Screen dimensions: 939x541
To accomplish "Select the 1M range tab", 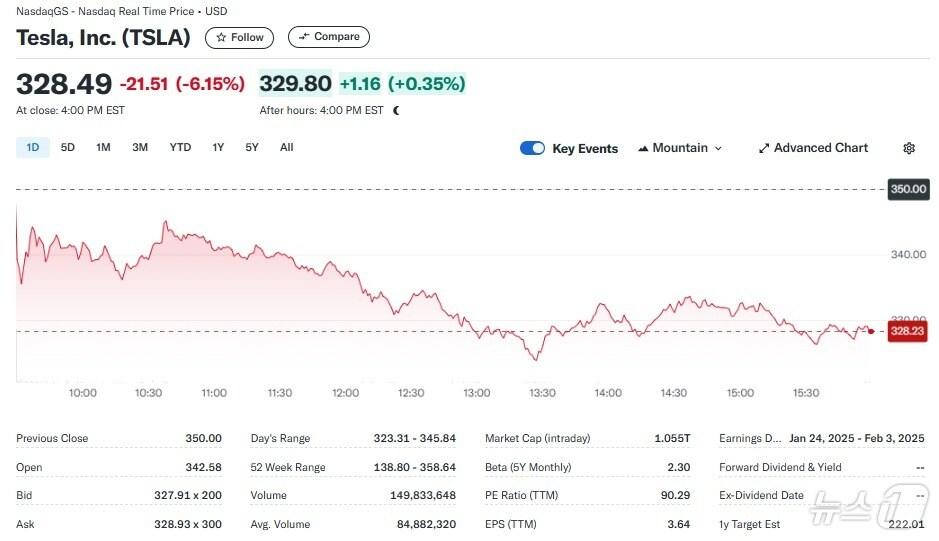I will click(x=103, y=148).
